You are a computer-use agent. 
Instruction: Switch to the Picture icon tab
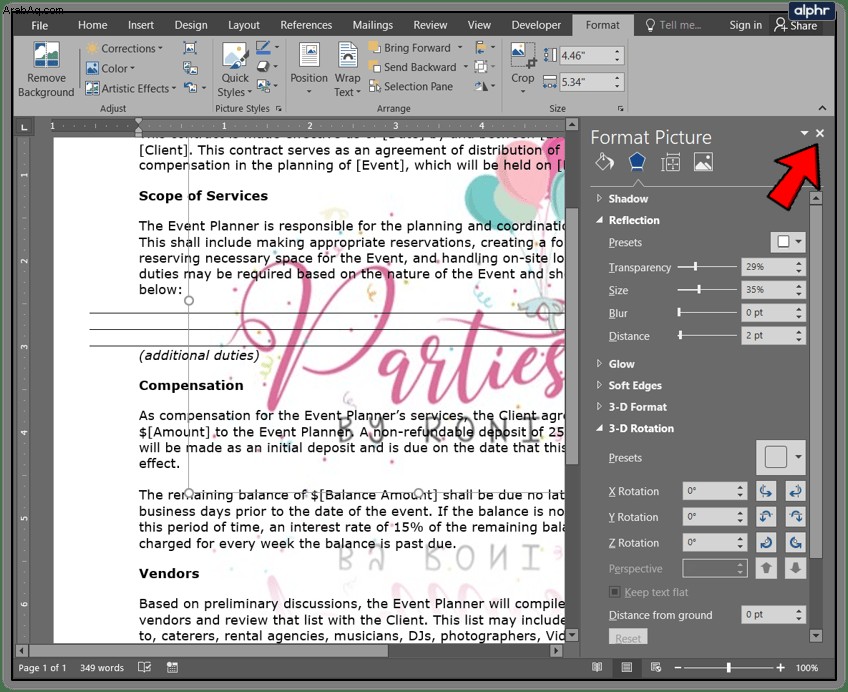pyautogui.click(x=703, y=162)
